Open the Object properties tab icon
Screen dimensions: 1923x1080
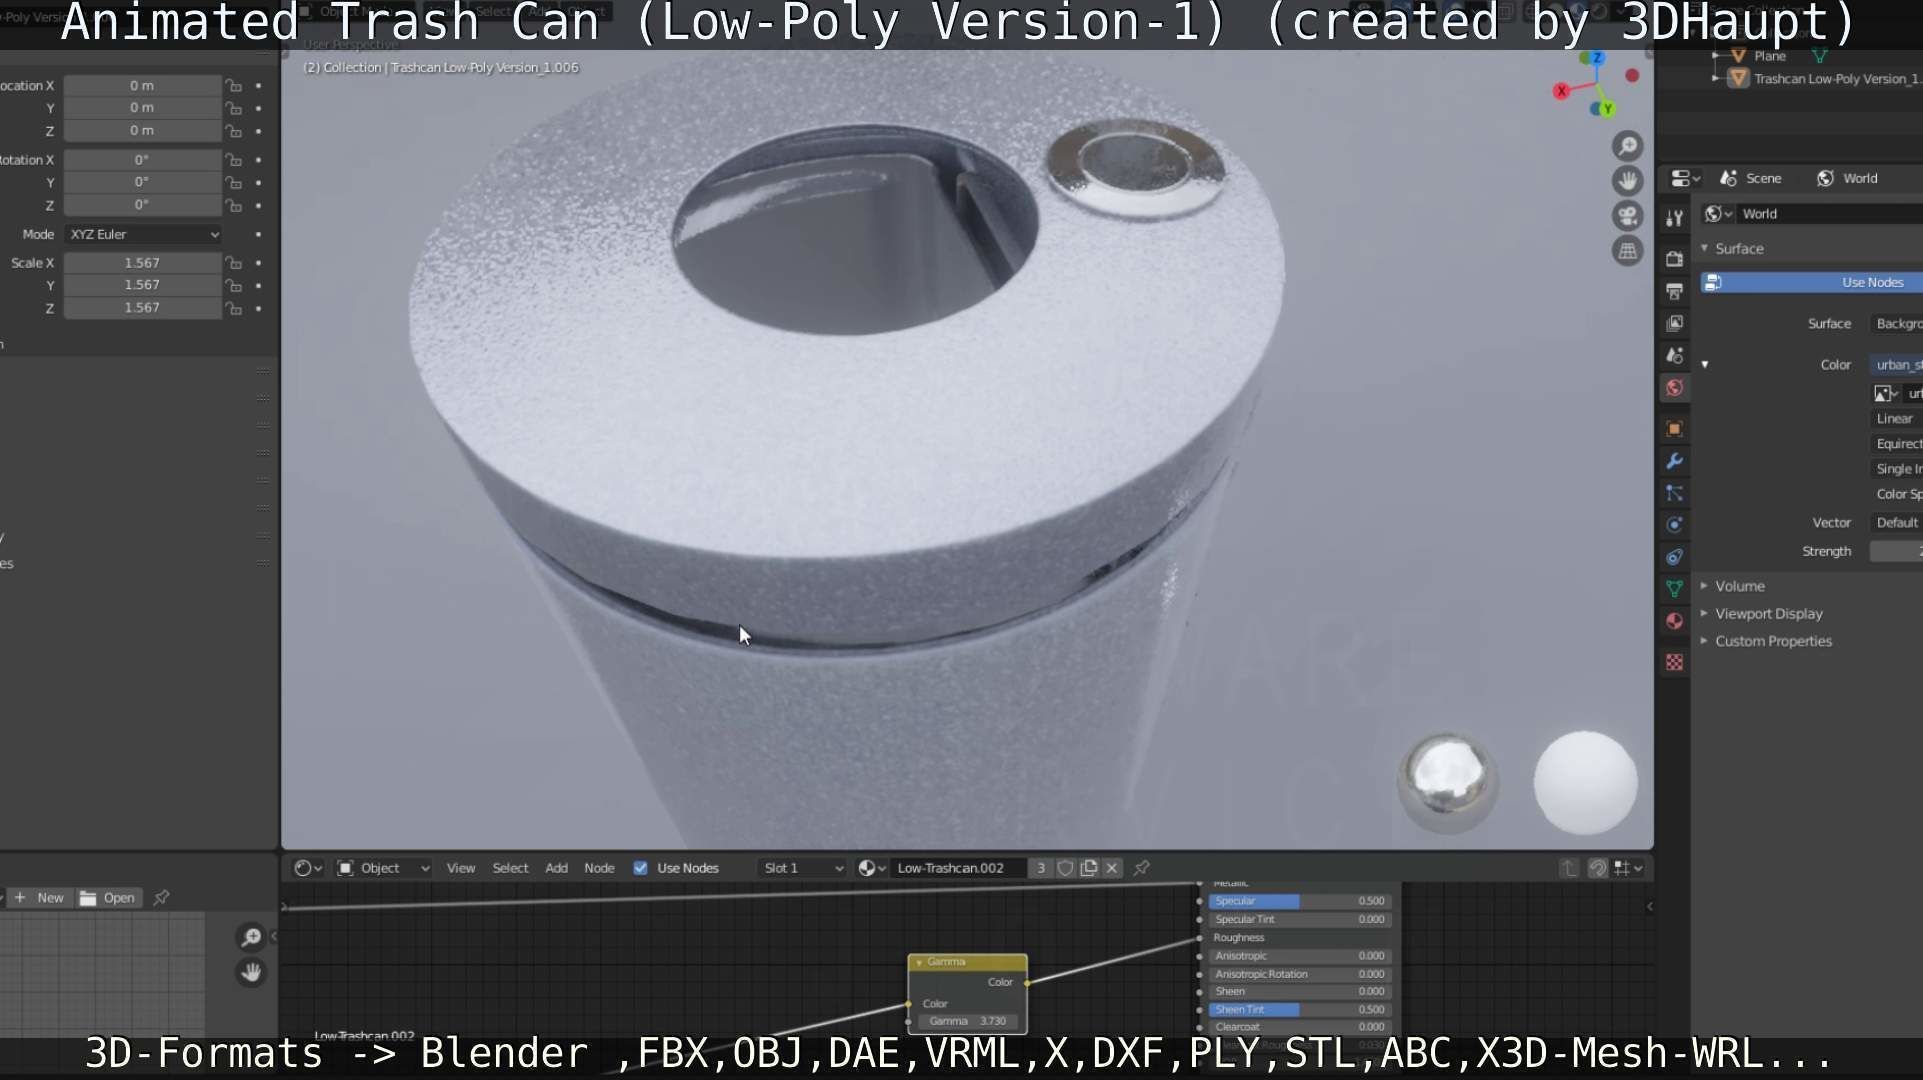pos(1674,429)
